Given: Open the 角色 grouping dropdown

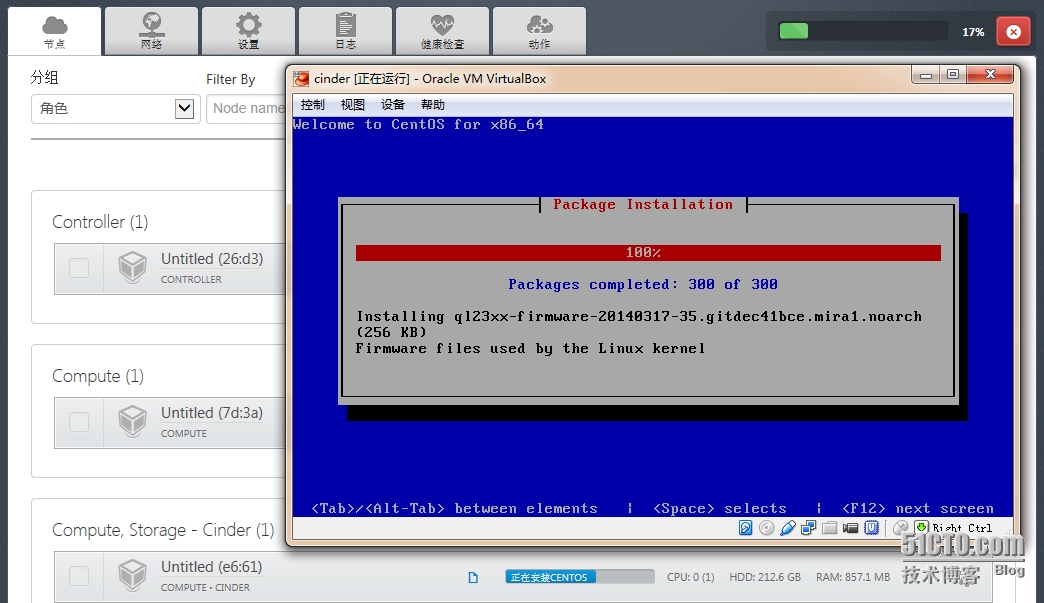Looking at the screenshot, I should [x=115, y=108].
